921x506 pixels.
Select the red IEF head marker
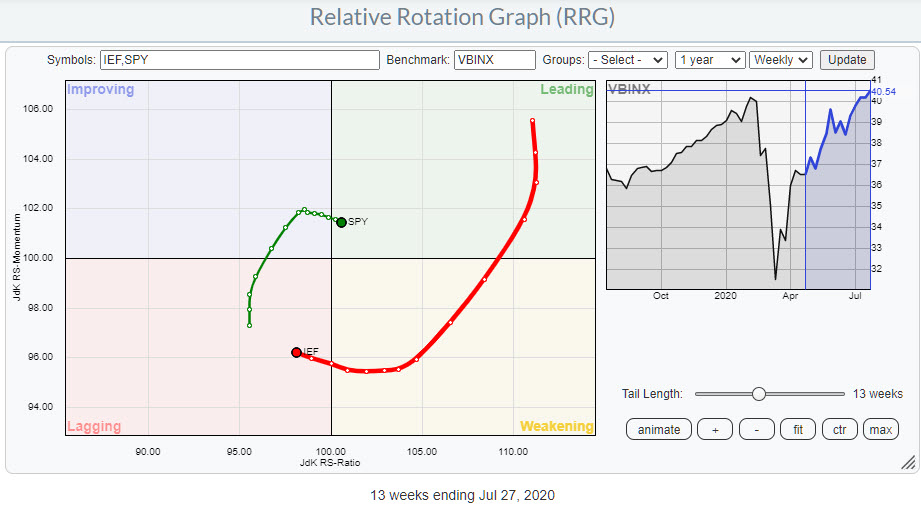(296, 352)
